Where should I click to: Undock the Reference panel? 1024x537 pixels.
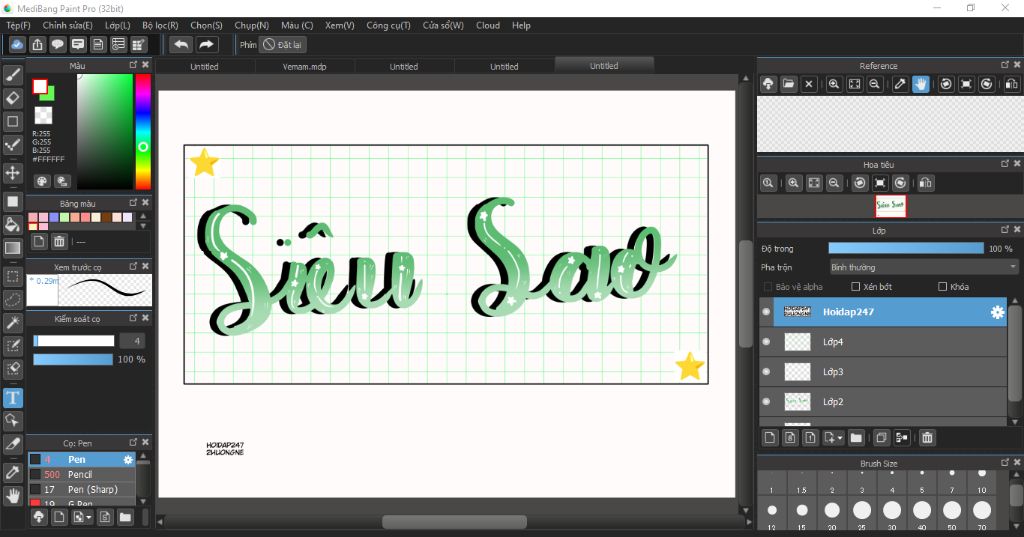[1005, 65]
